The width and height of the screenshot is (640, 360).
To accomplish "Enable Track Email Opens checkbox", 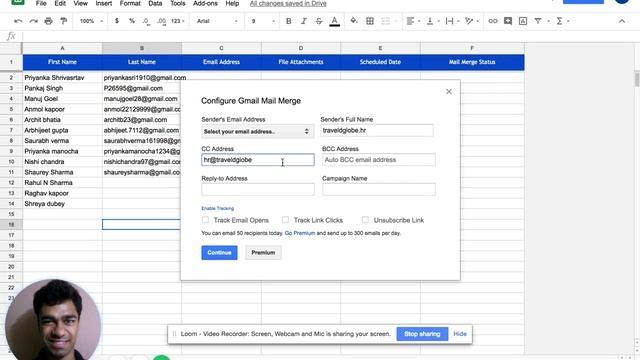I will point(205,220).
